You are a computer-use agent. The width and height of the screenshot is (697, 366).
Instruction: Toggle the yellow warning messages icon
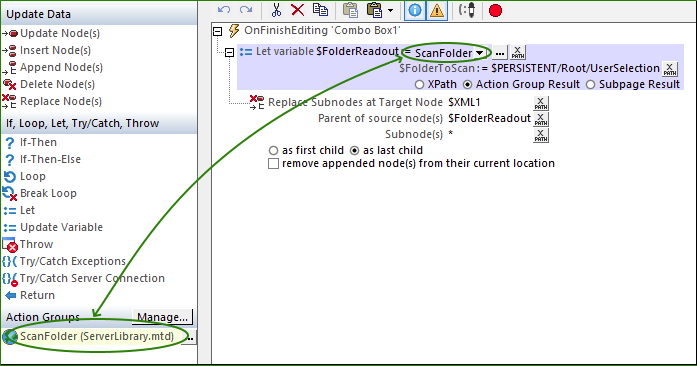coord(437,10)
